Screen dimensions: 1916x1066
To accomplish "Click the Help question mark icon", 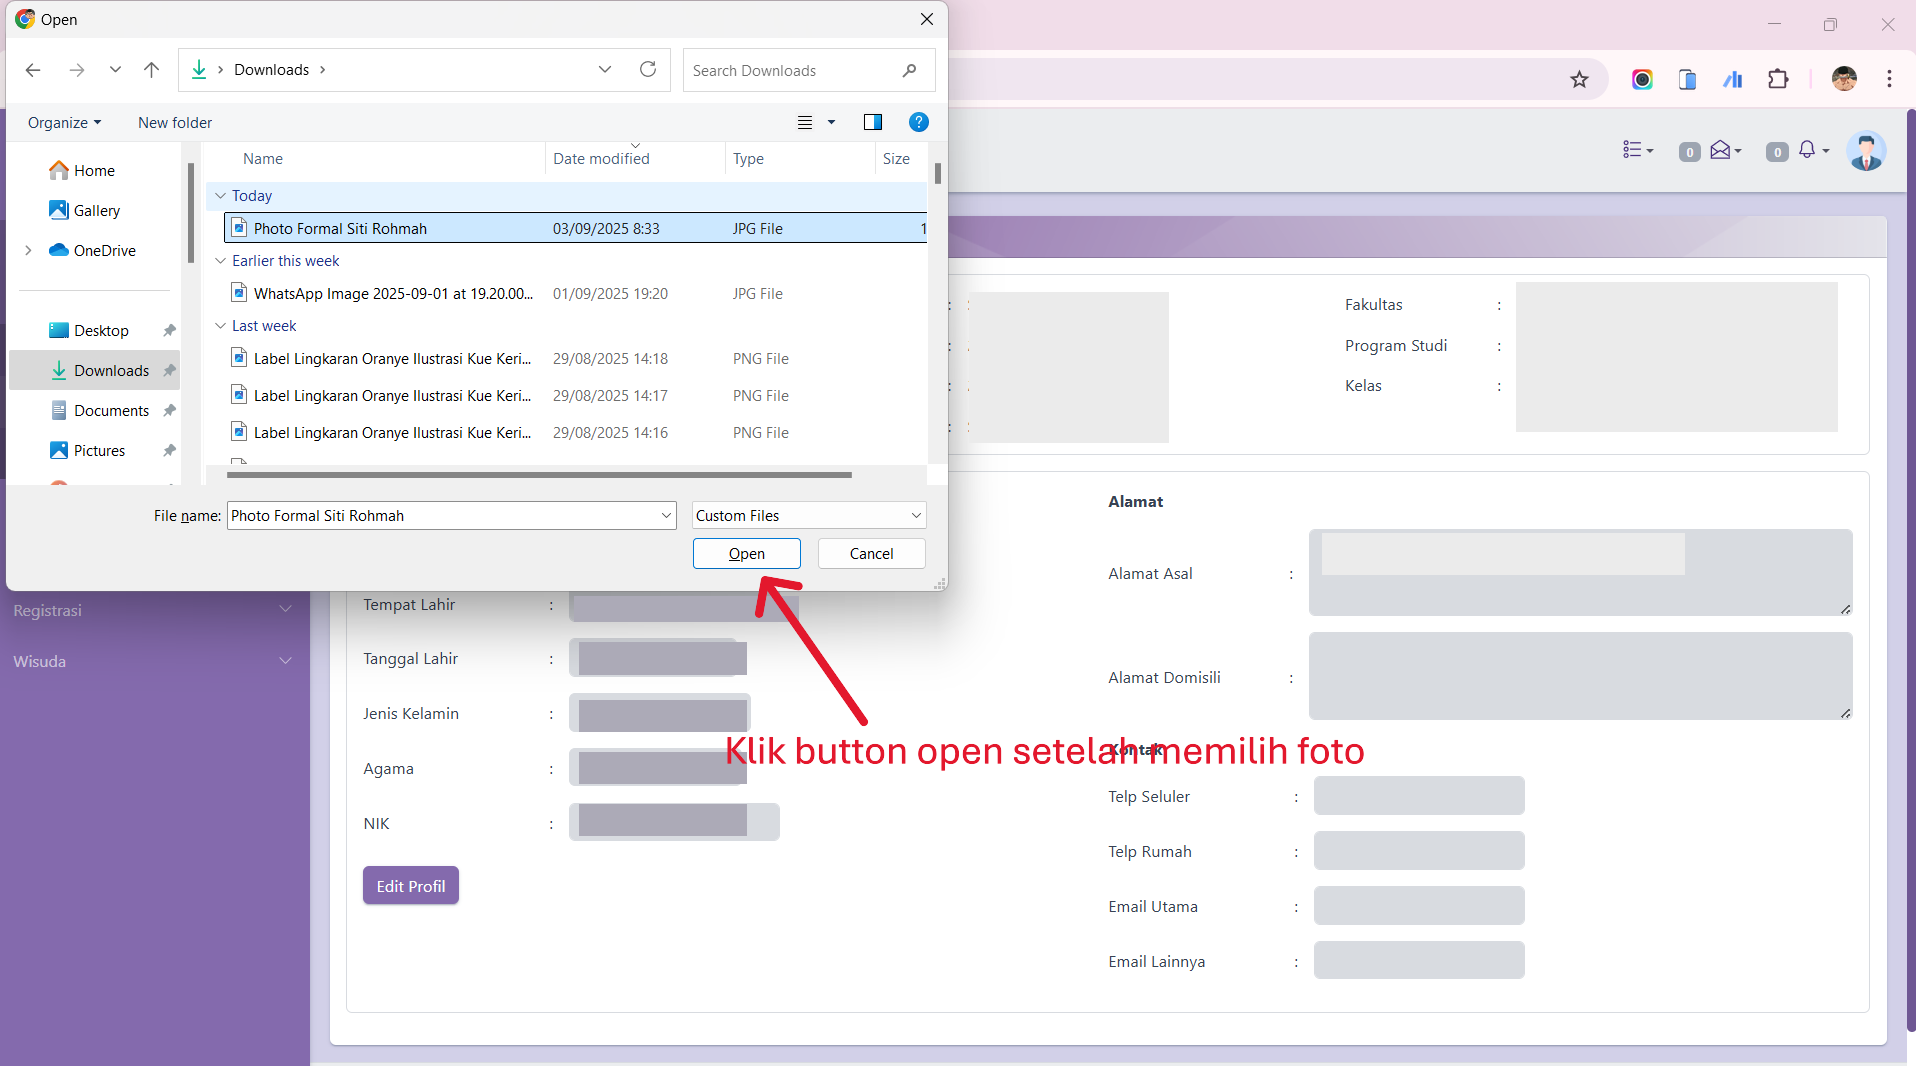I will coord(918,122).
